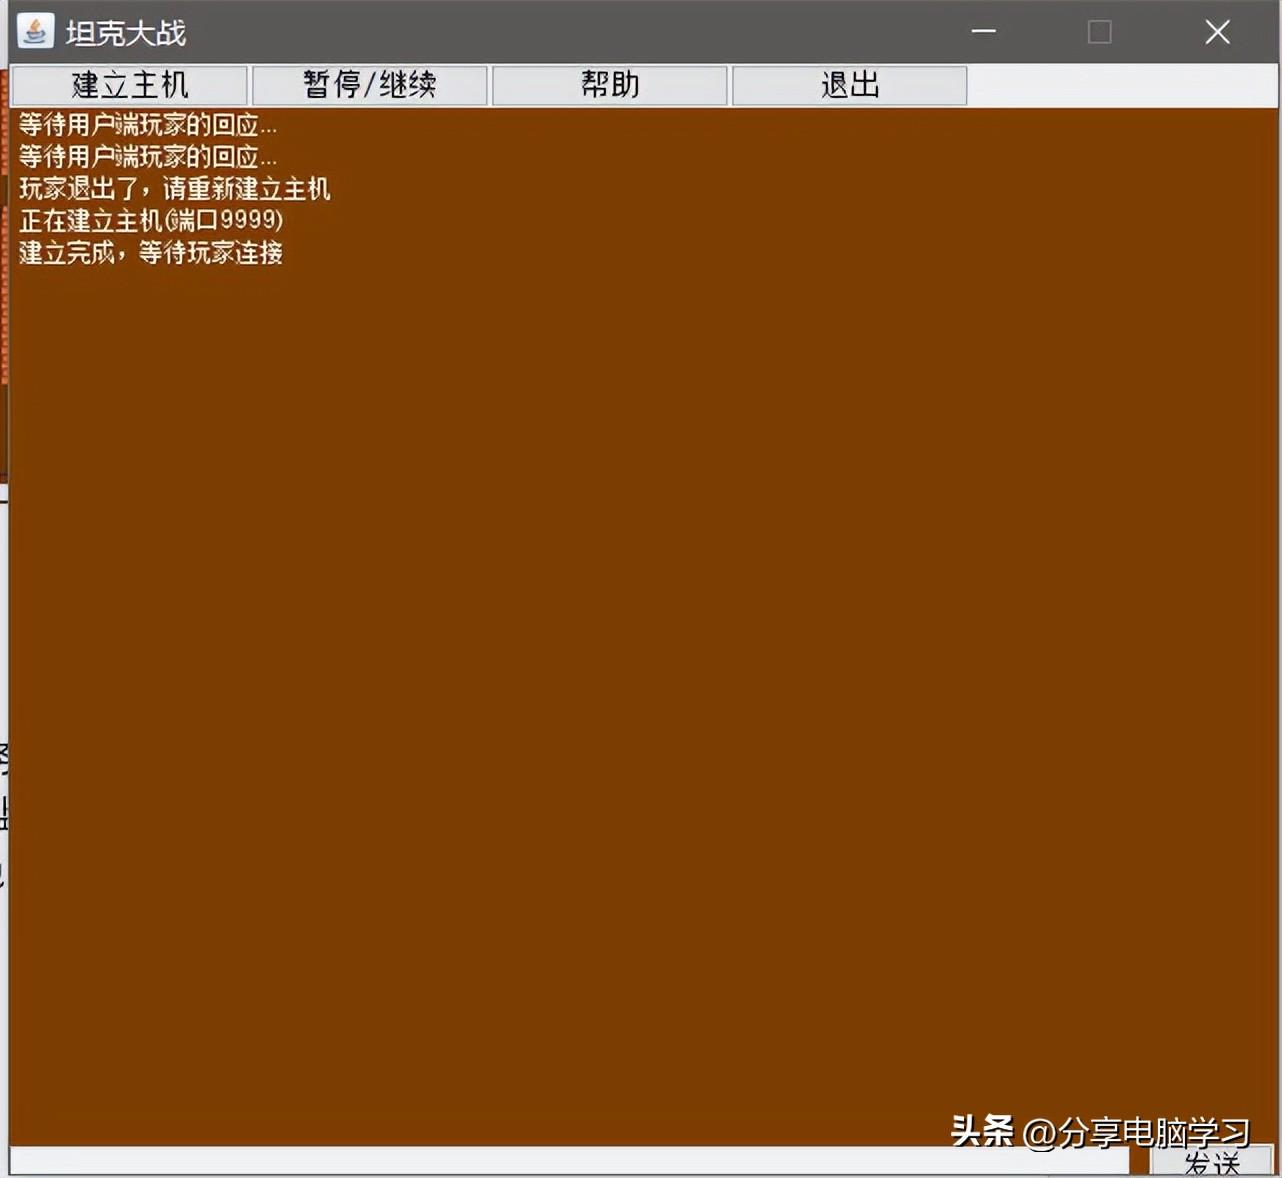Focus the chat message input field
The image size is (1282, 1178).
point(570,1162)
